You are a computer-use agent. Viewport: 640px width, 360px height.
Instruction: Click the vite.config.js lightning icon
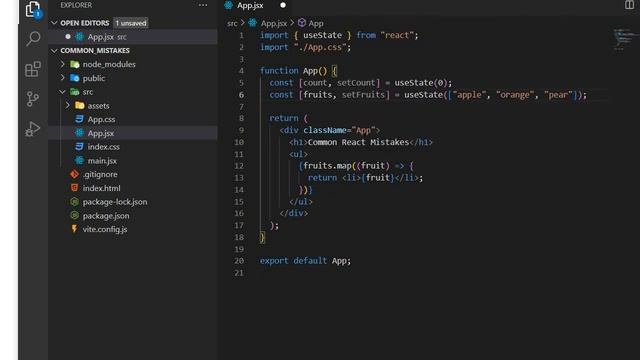click(74, 229)
